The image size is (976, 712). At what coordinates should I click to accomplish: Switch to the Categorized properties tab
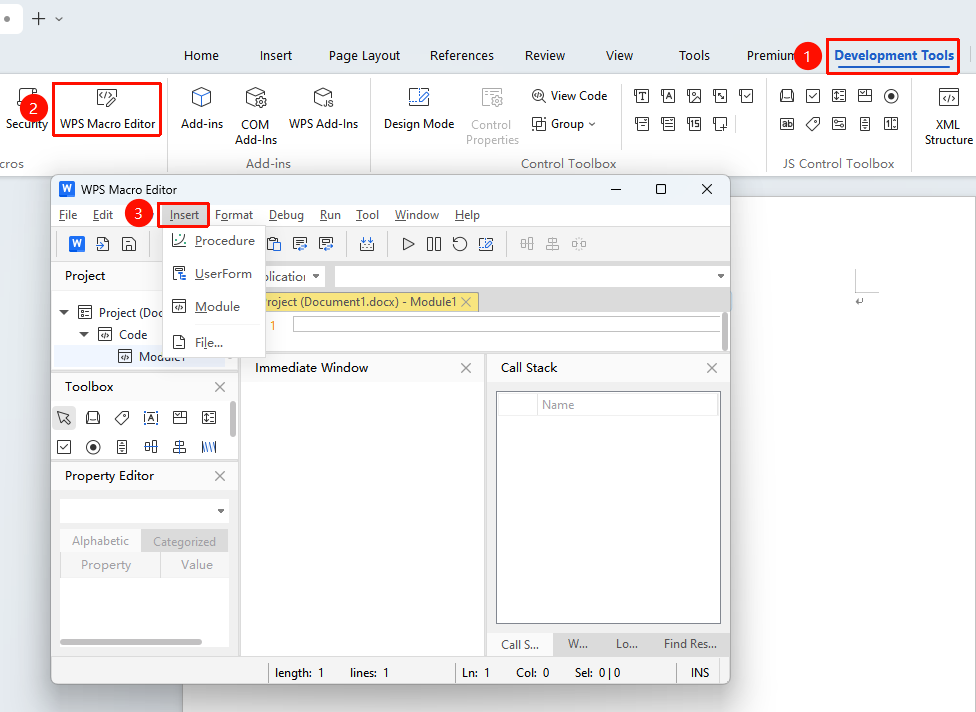coord(184,541)
